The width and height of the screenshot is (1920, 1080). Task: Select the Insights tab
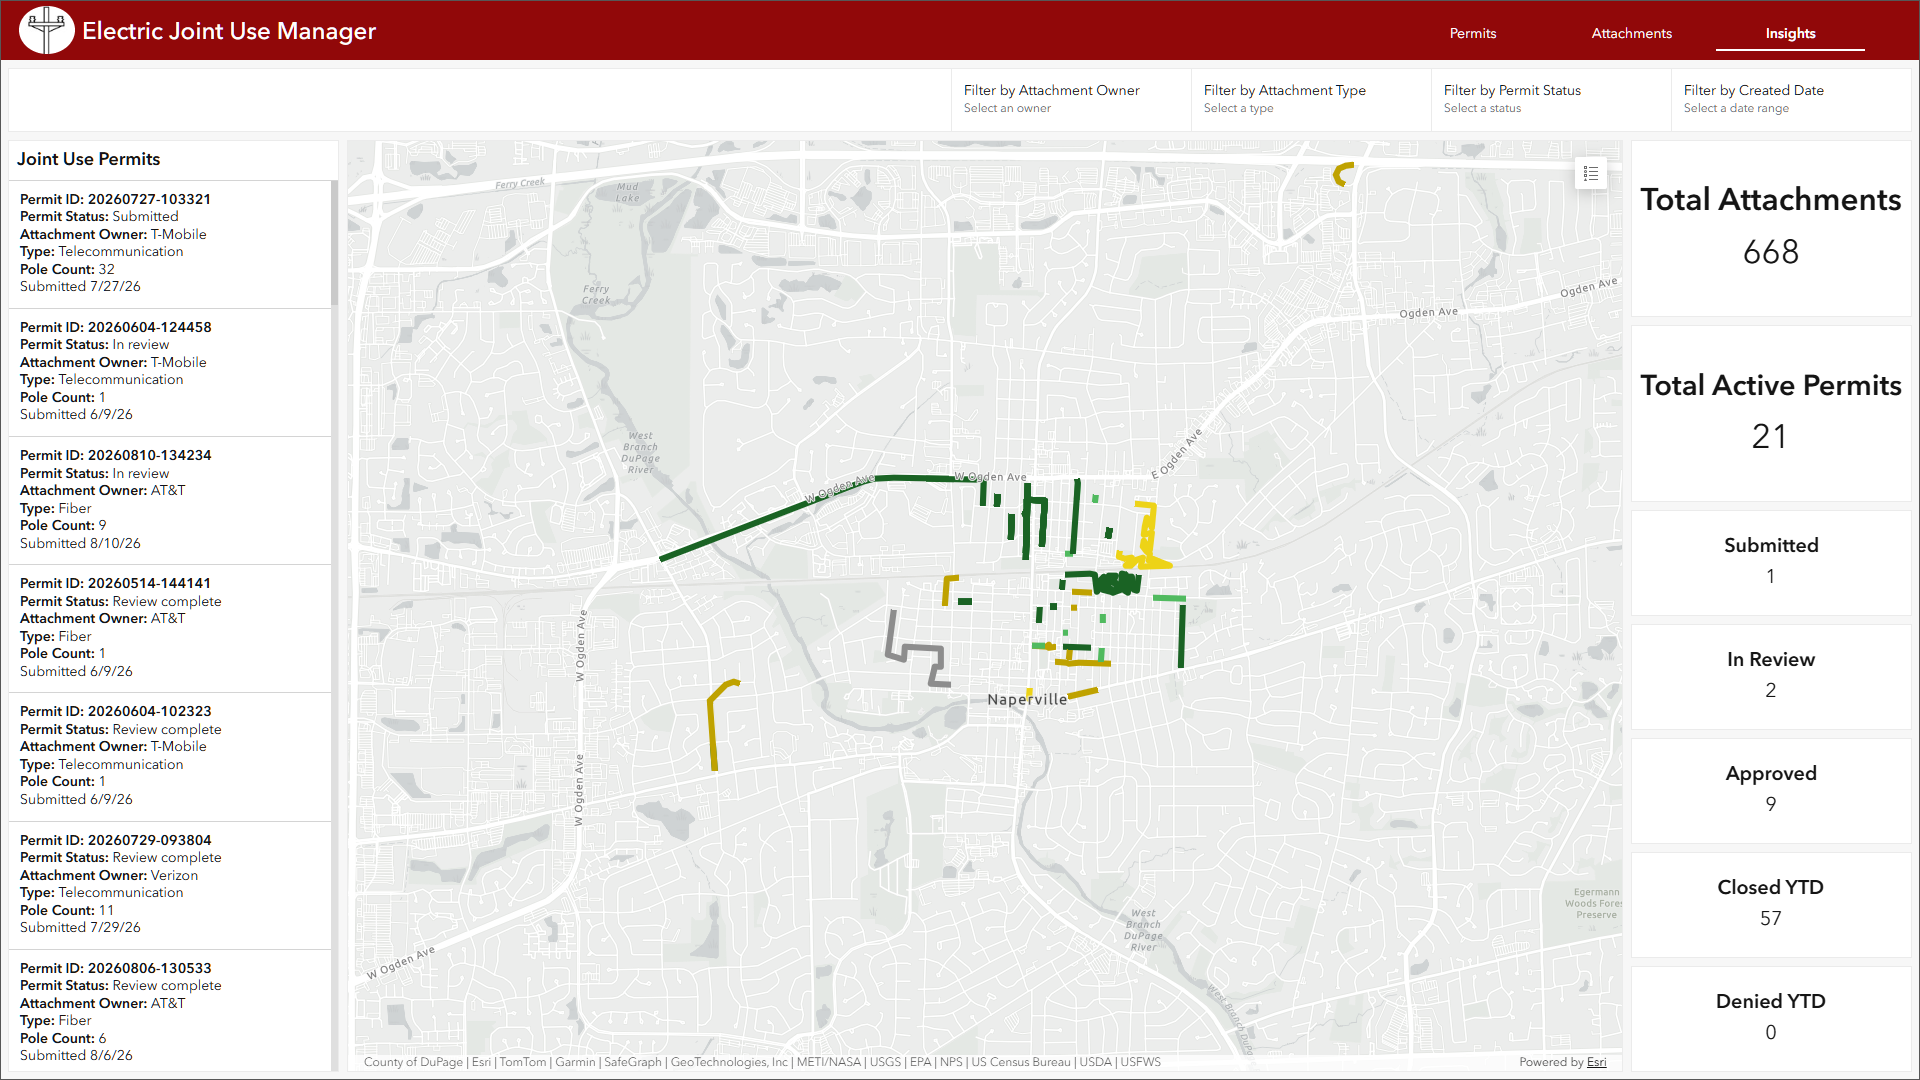1790,33
